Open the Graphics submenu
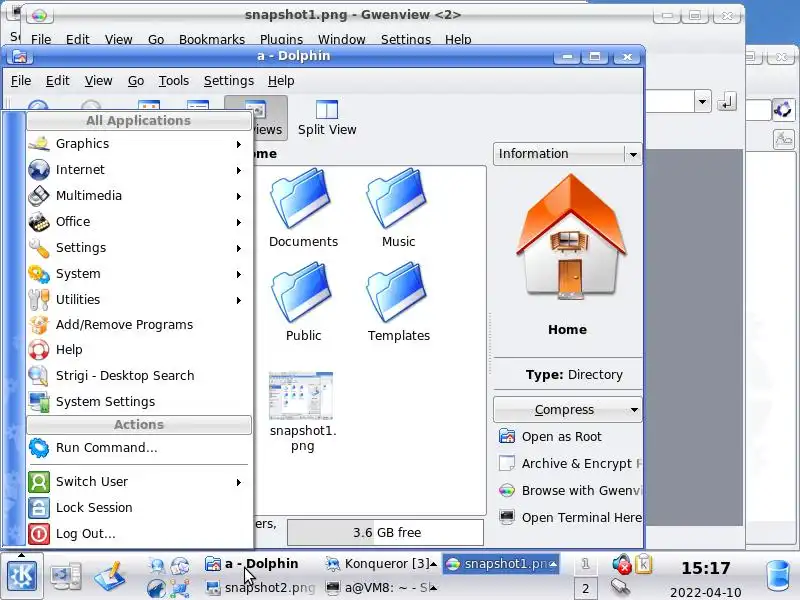 tap(139, 144)
